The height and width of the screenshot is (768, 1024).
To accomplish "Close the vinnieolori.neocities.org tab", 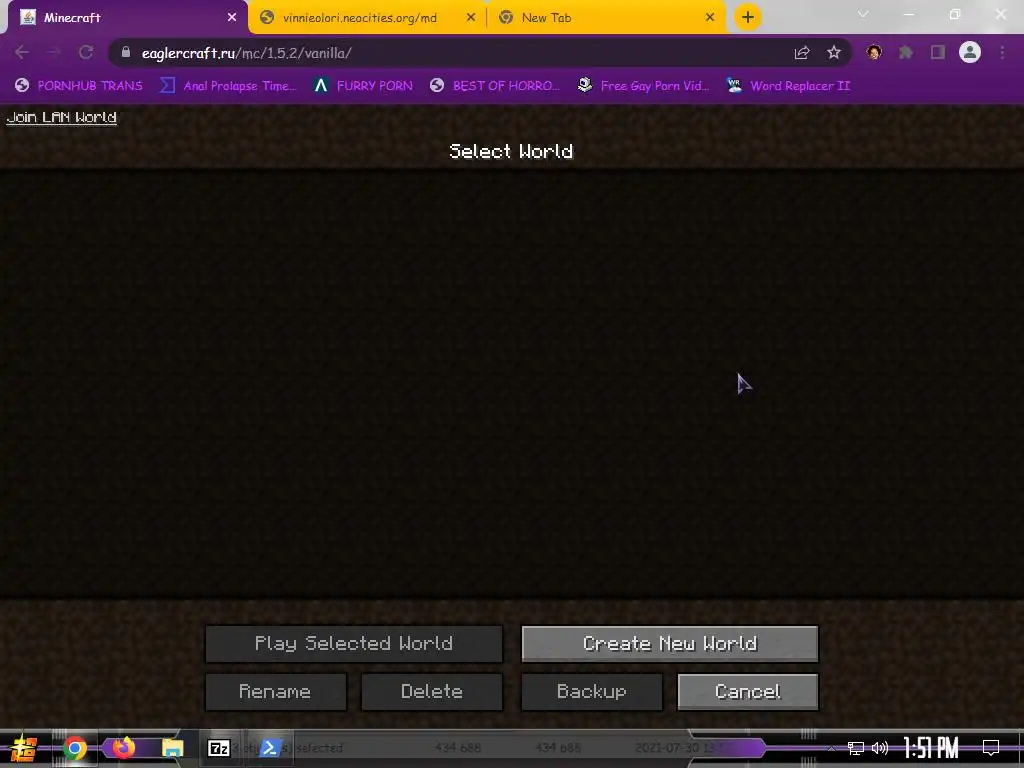I will (x=471, y=18).
